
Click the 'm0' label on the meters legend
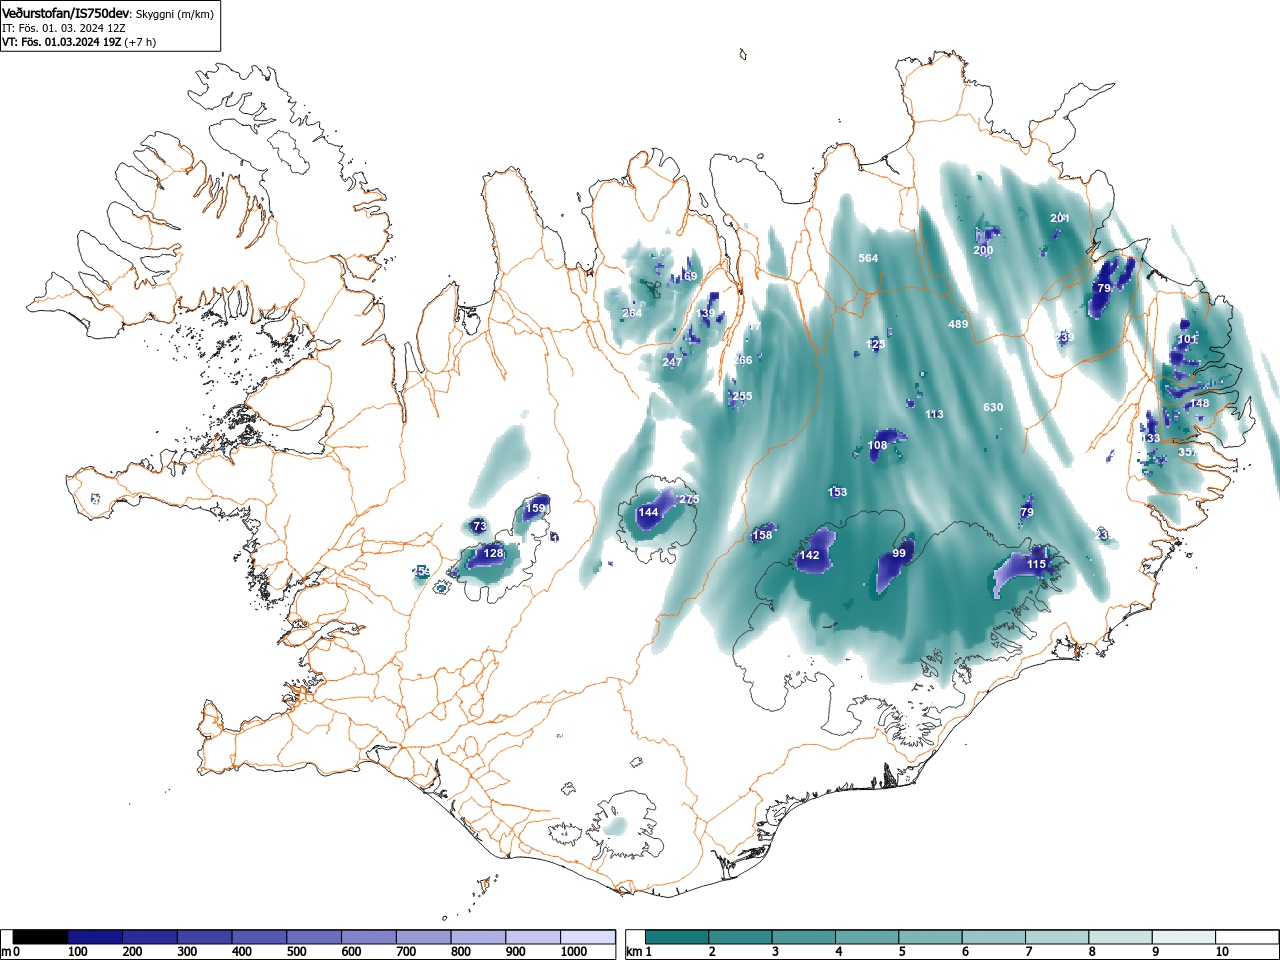click(11, 952)
